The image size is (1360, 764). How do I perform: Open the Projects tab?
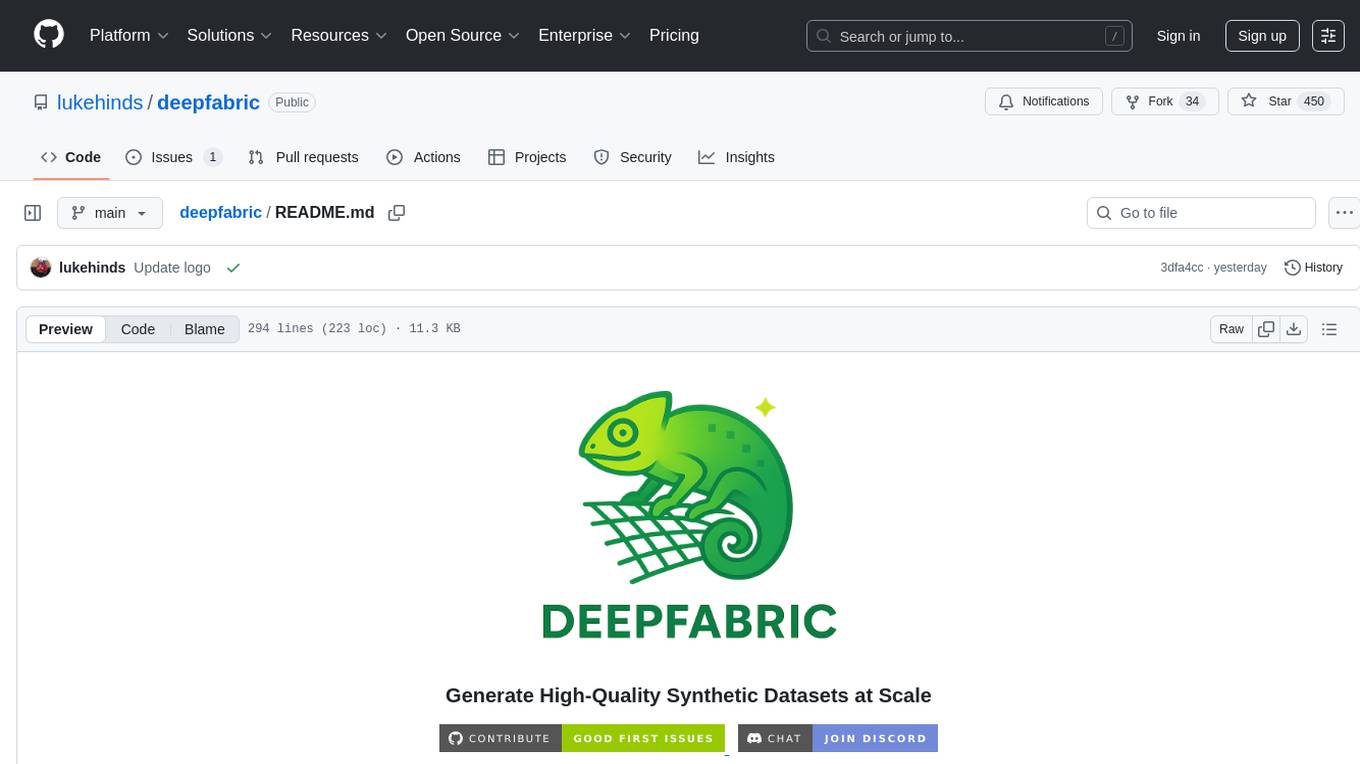(x=527, y=157)
